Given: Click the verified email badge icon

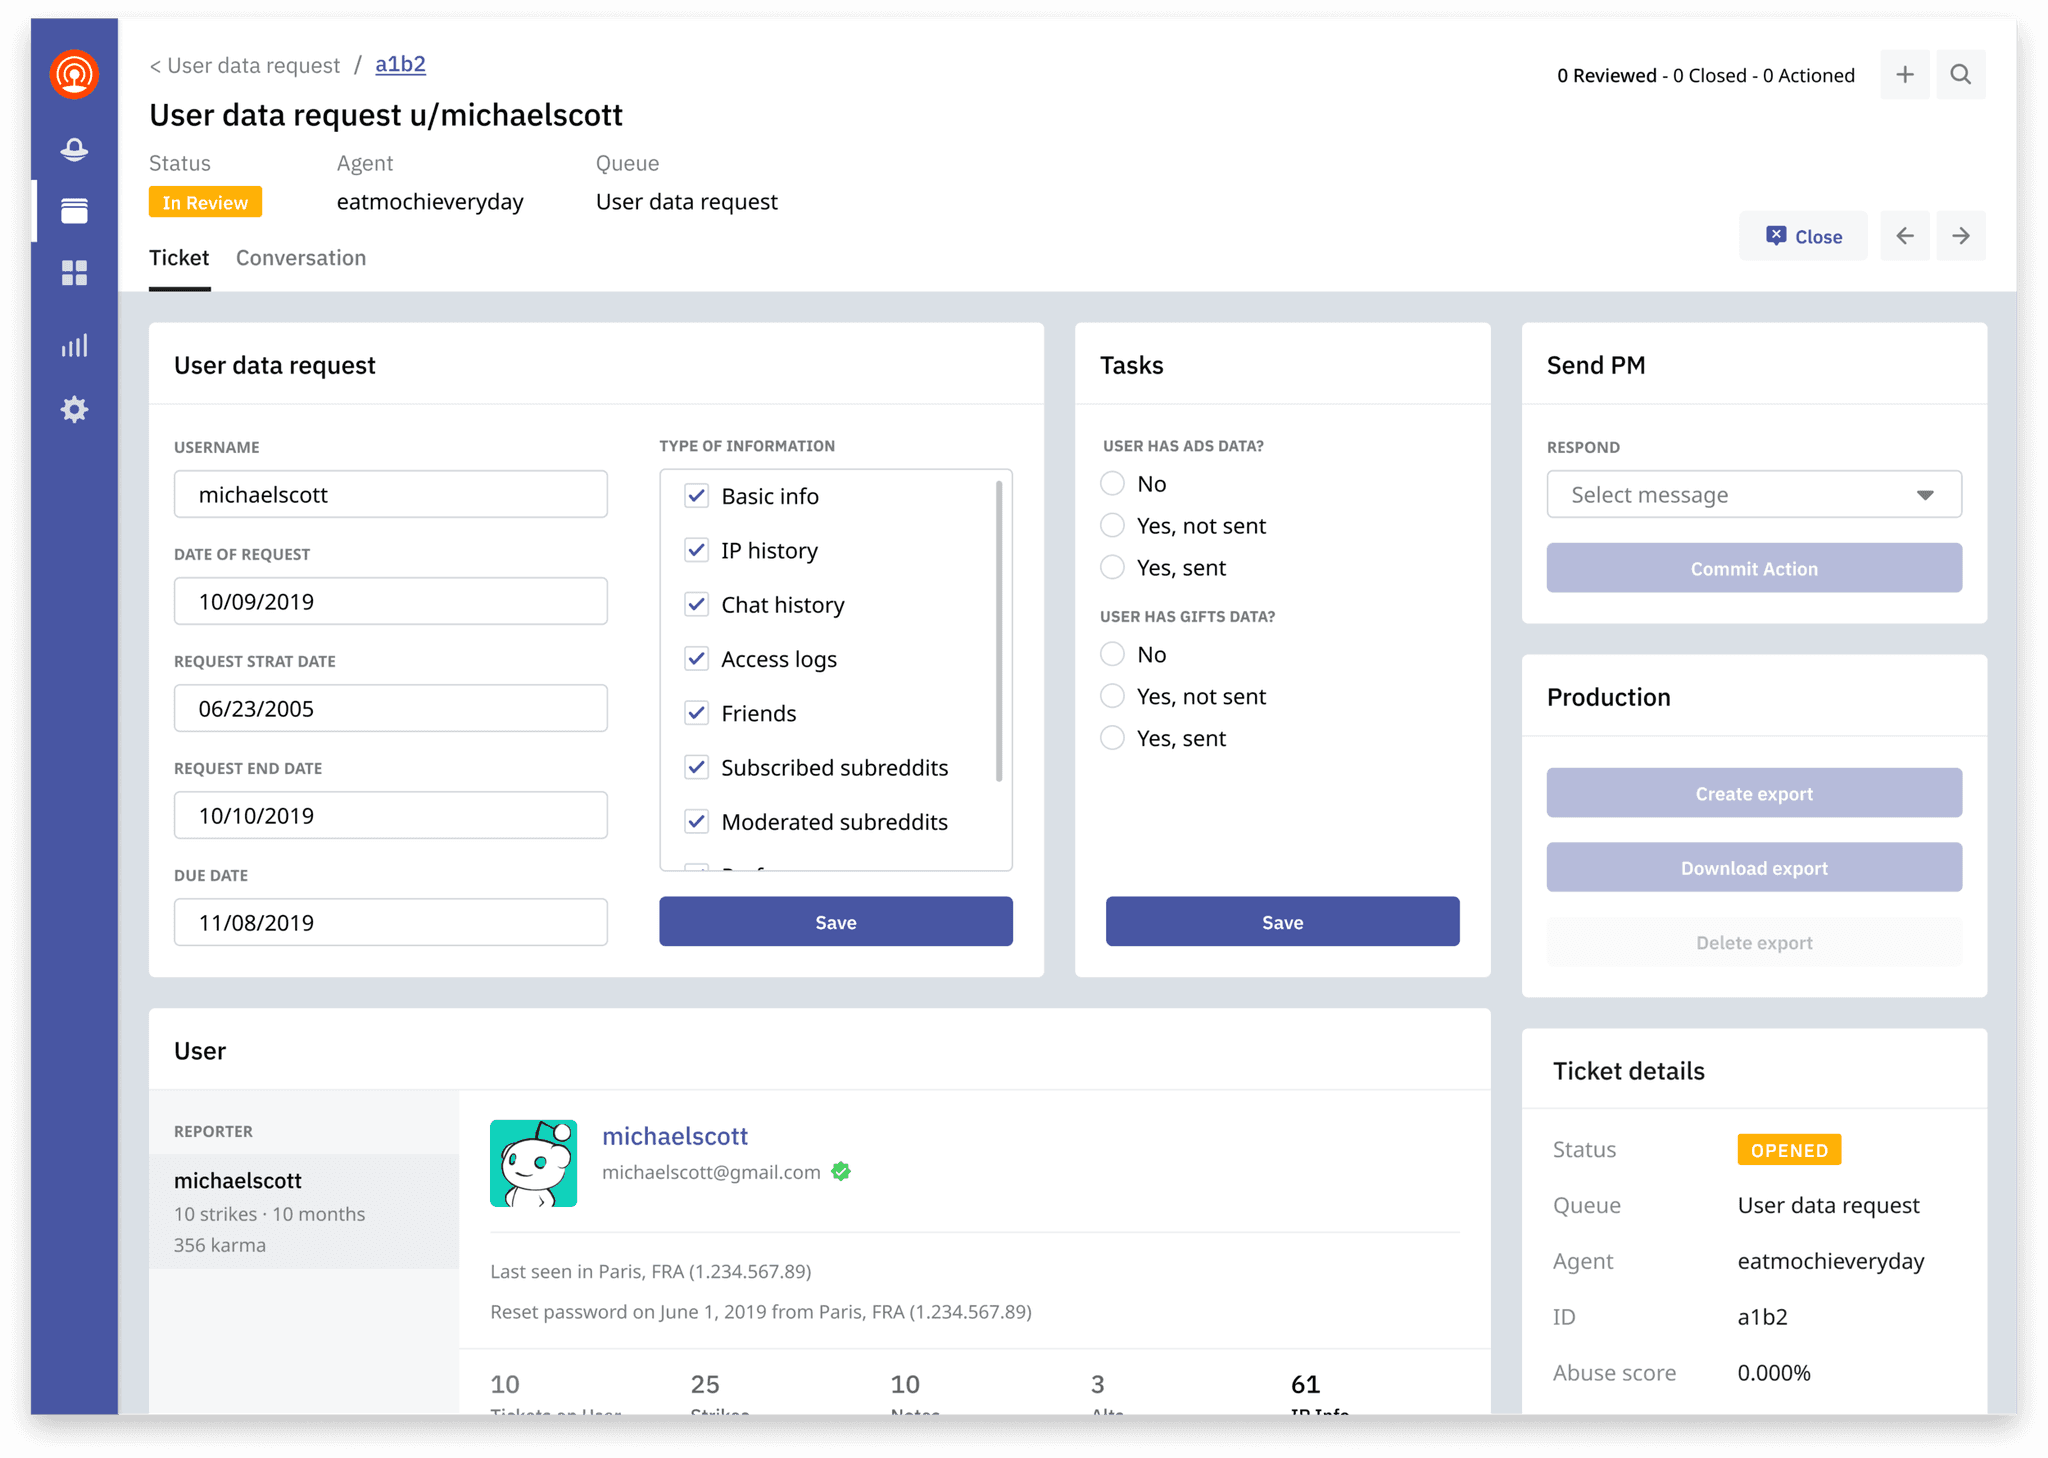Looking at the screenshot, I should (841, 1171).
